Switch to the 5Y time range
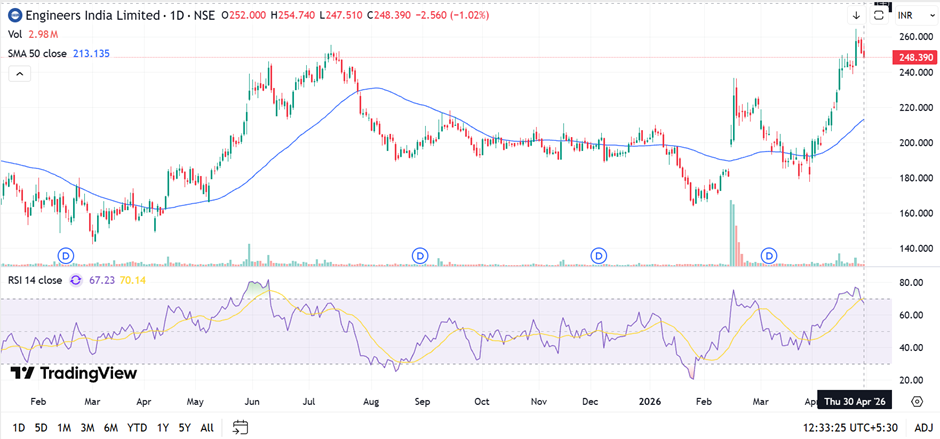Viewport: 940px width, 439px height. pos(185,428)
